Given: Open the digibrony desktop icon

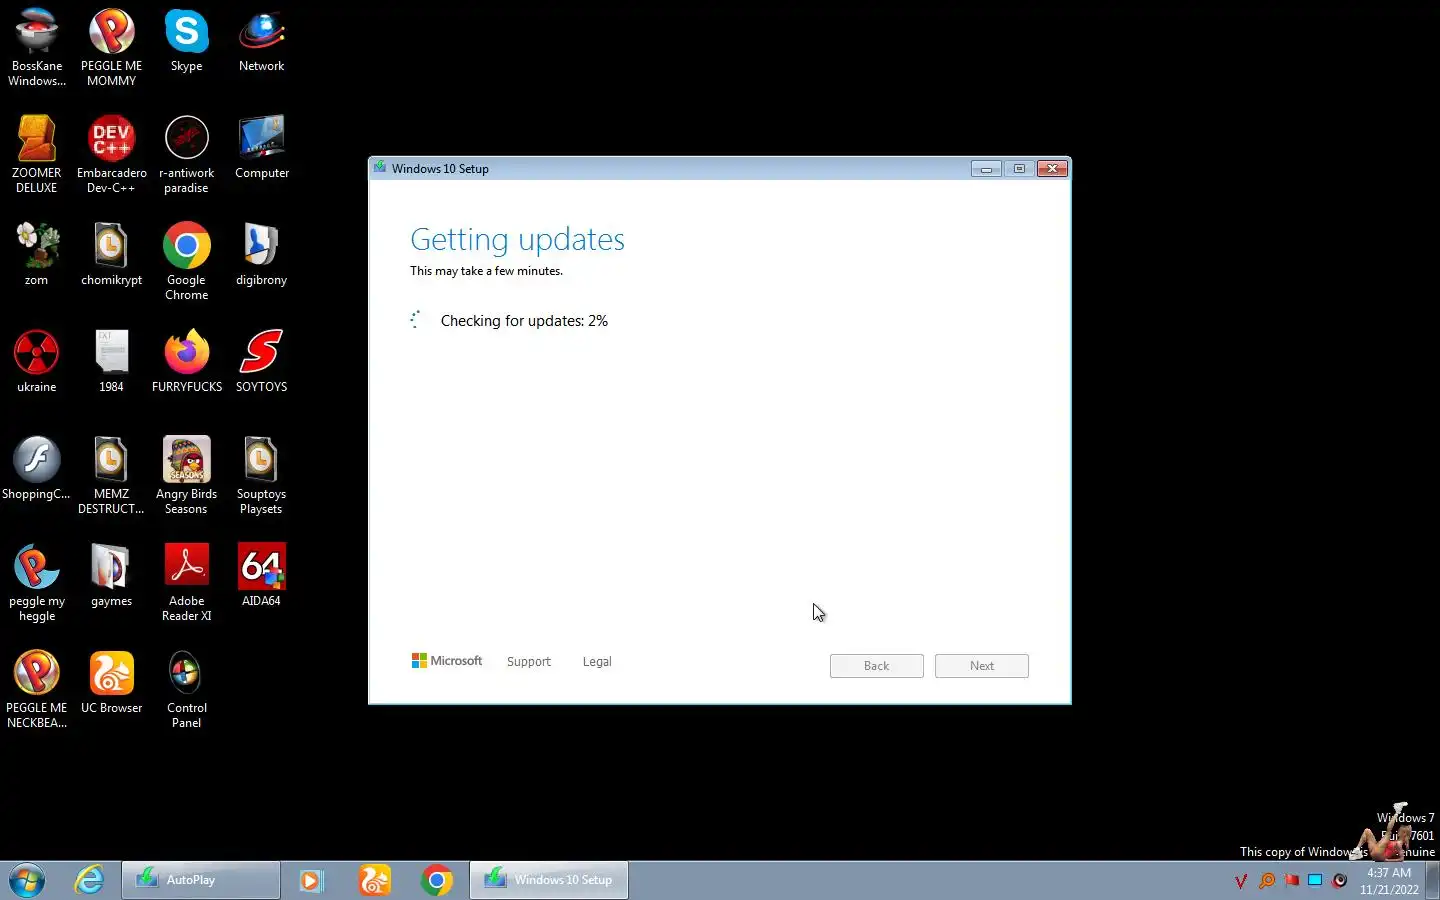Looking at the screenshot, I should pos(261,254).
